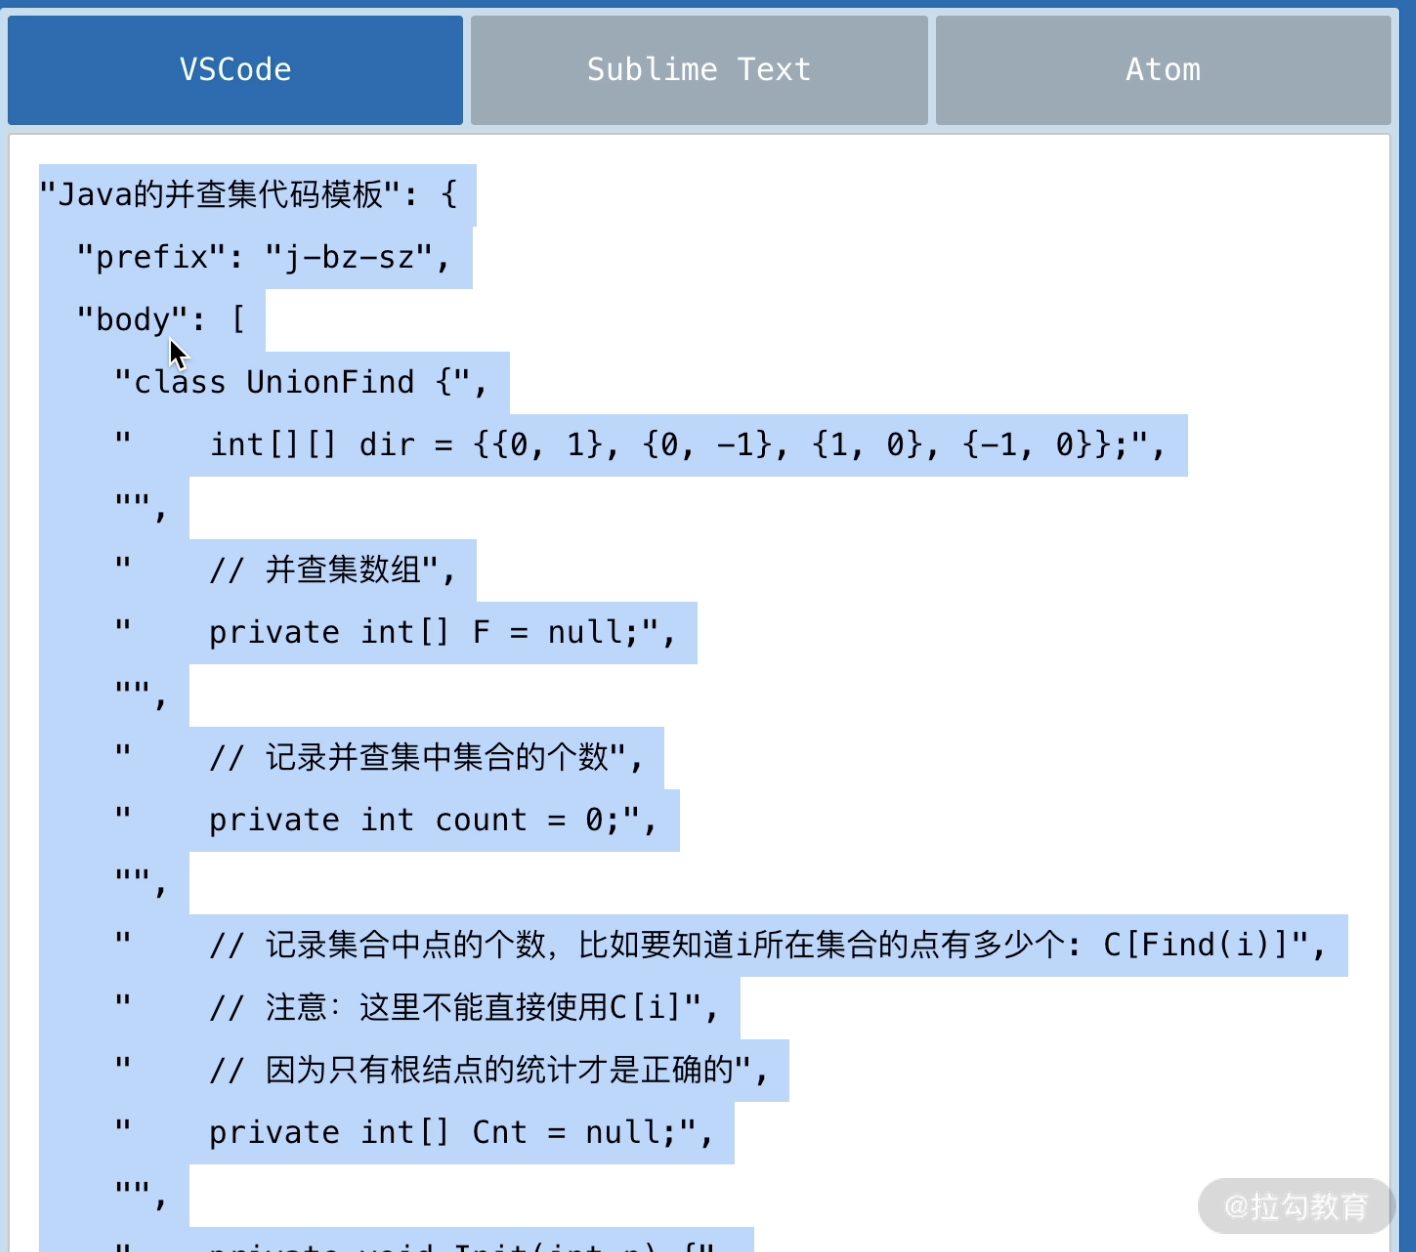Click the "// 记录并查集中集合的个数" comment
1416x1252 pixels.
coord(379,758)
